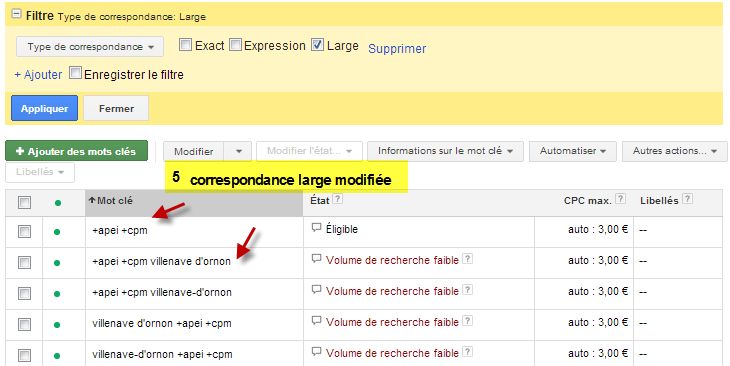Uncheck the Large match type checkbox

tap(318, 45)
